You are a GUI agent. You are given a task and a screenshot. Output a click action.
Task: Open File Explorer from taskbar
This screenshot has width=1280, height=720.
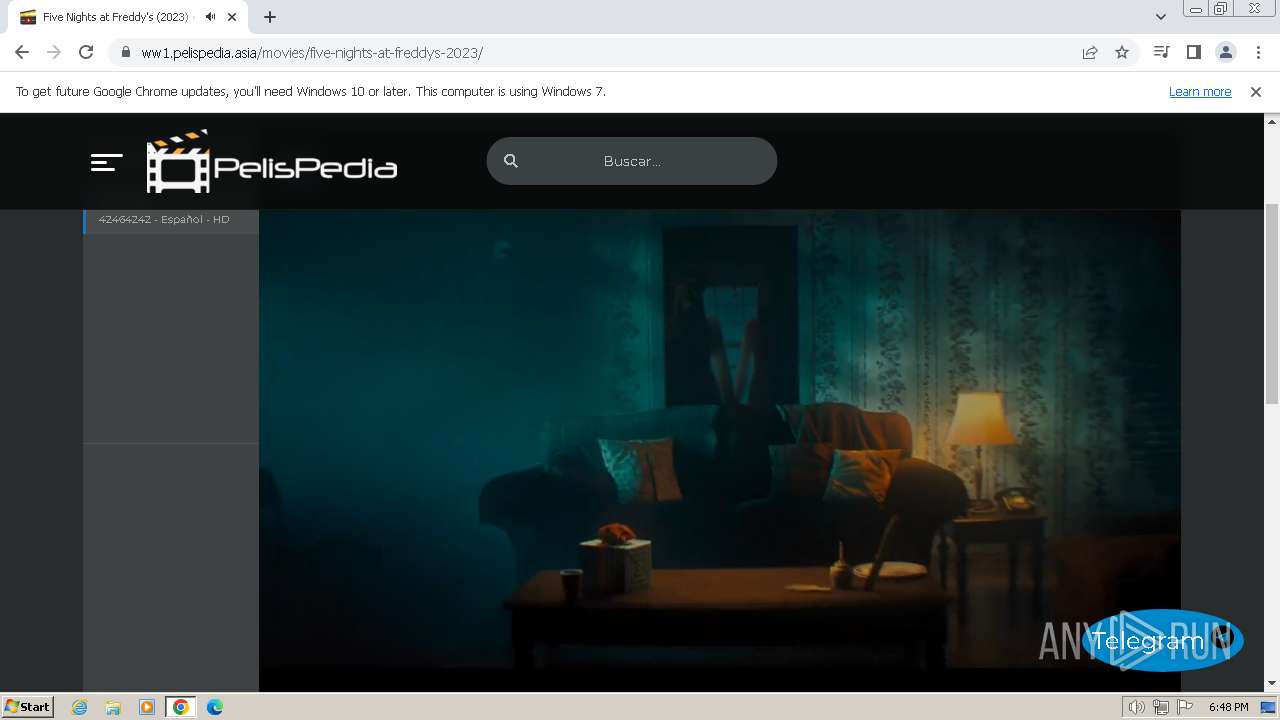pyautogui.click(x=113, y=707)
